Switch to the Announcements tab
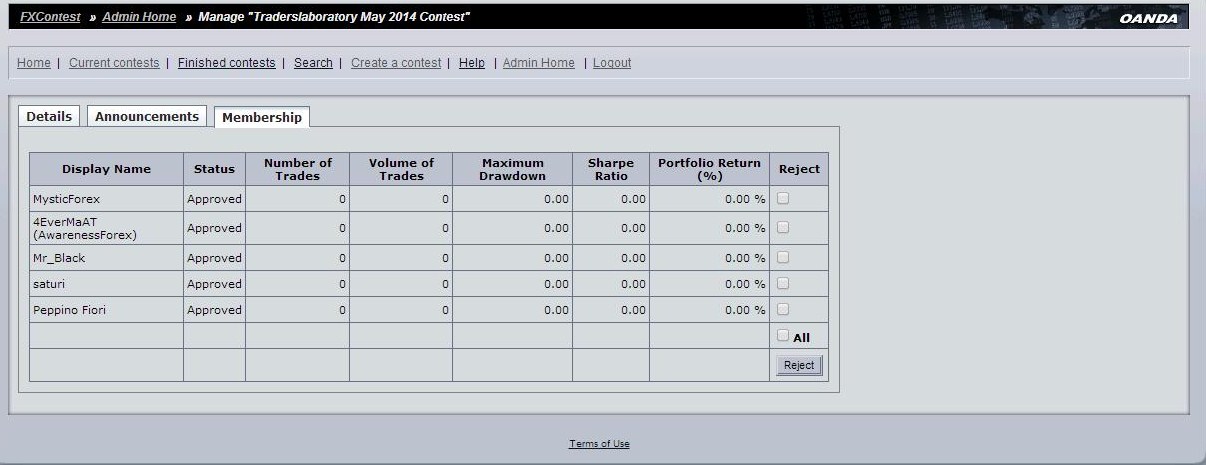Screen dimensions: 1206x465 (147, 116)
